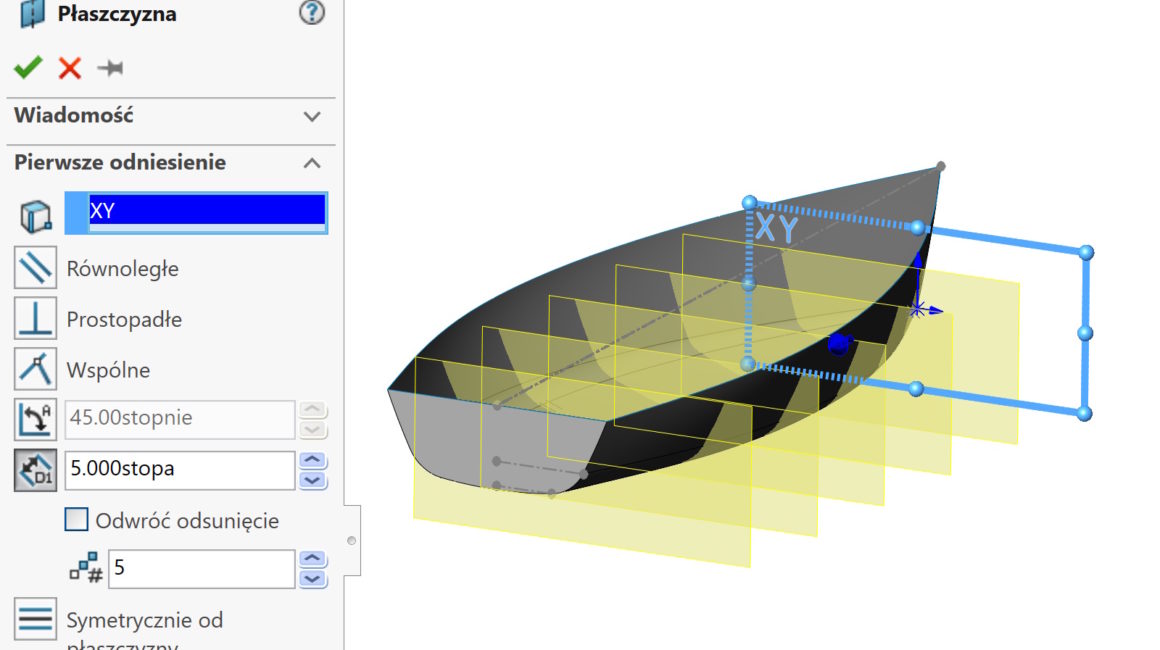
Task: Open help for Płaszczyzna panel
Action: point(312,13)
